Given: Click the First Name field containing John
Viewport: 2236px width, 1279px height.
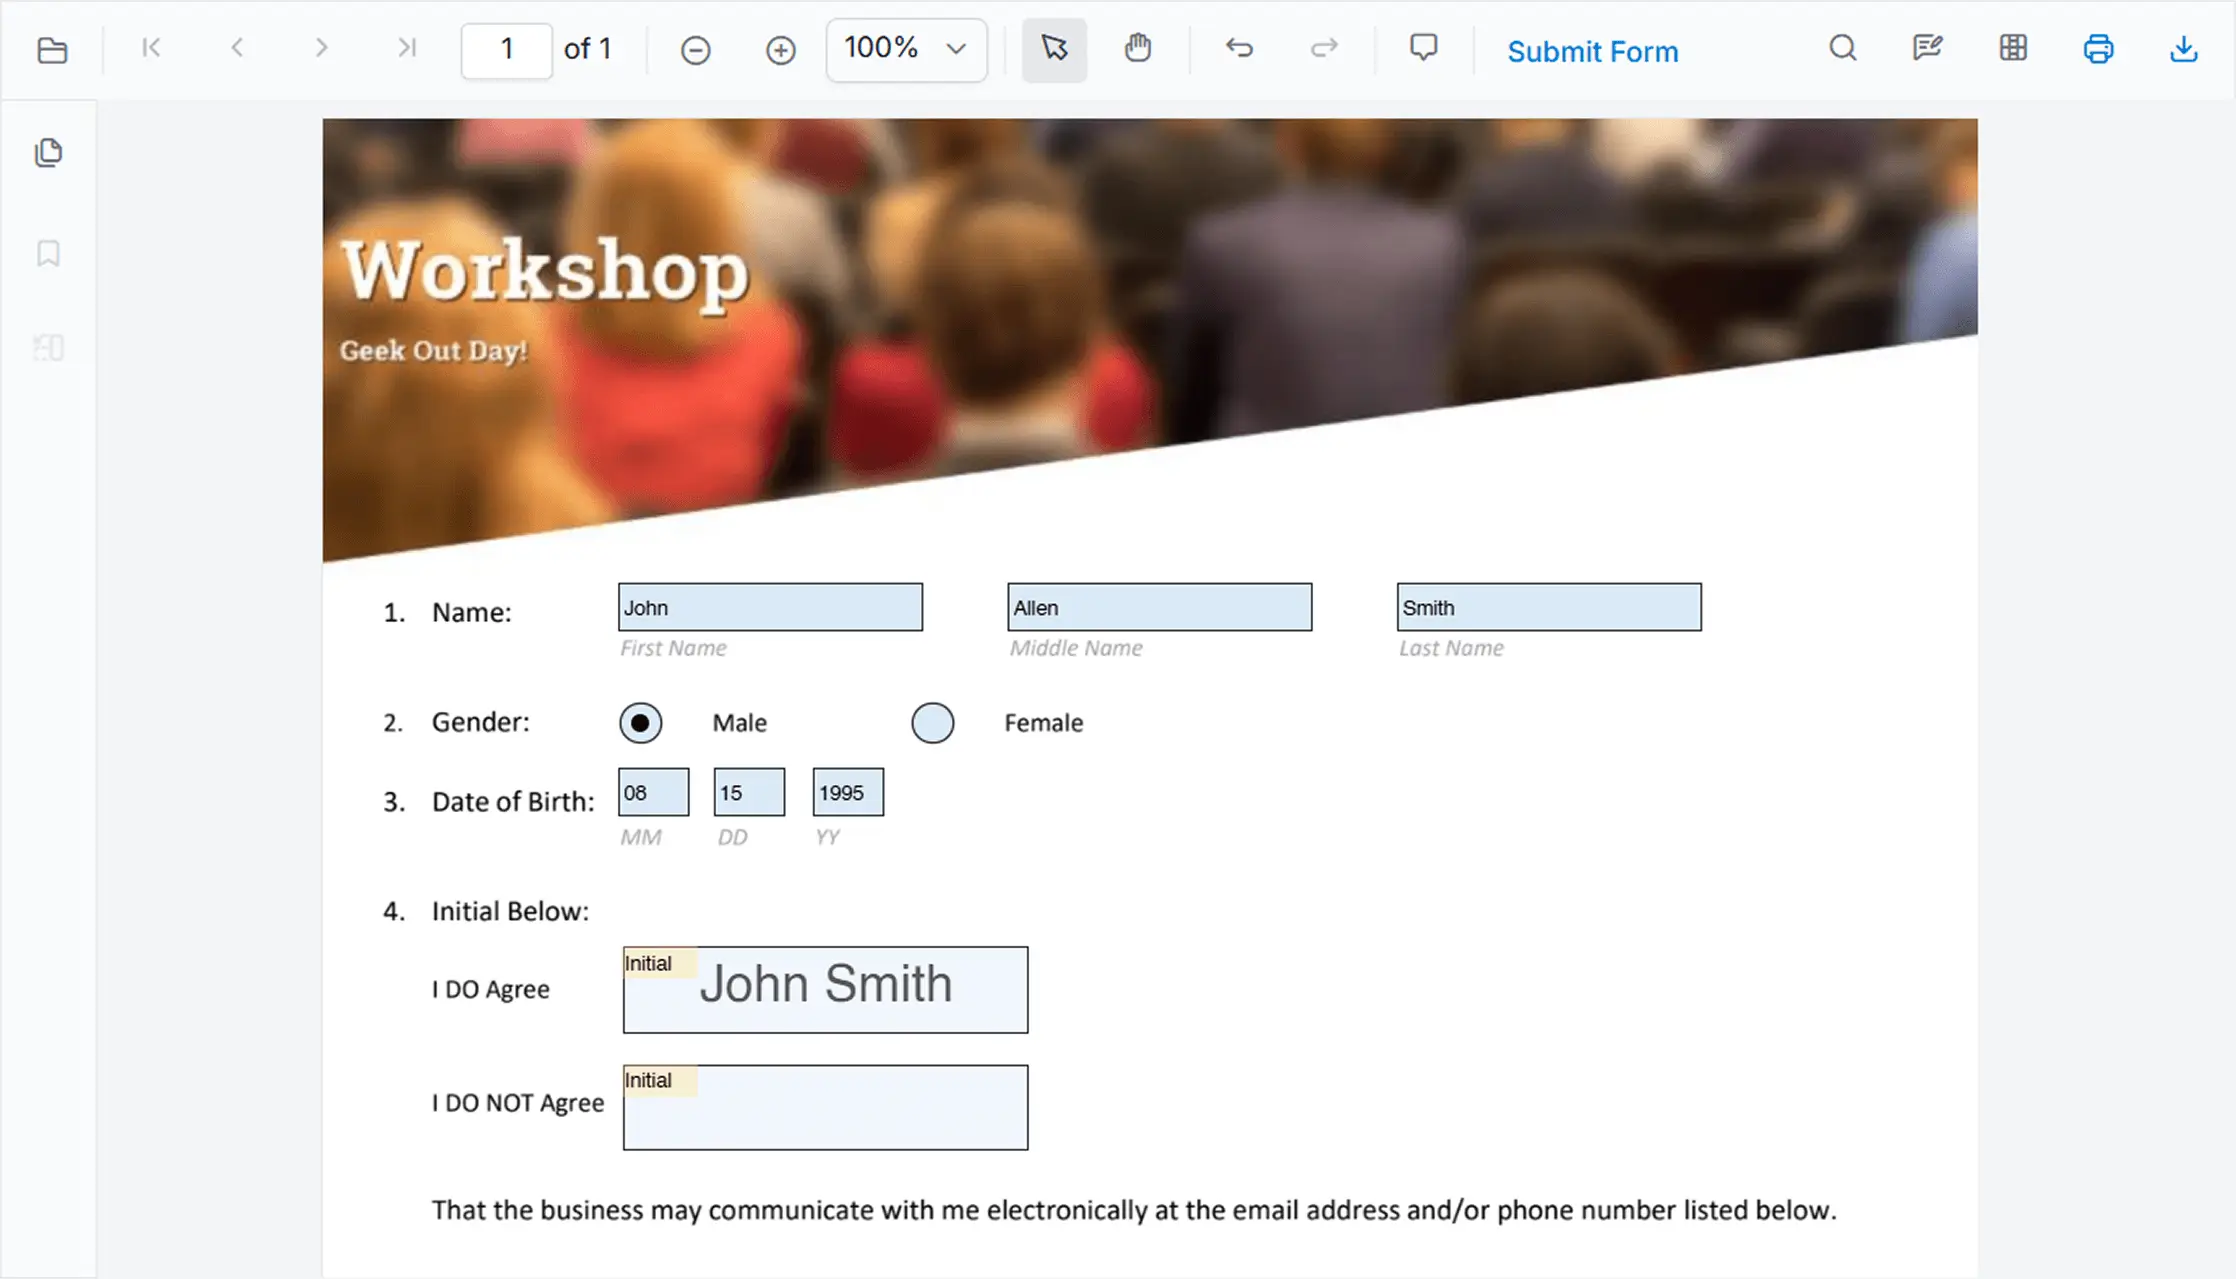Looking at the screenshot, I should point(770,607).
